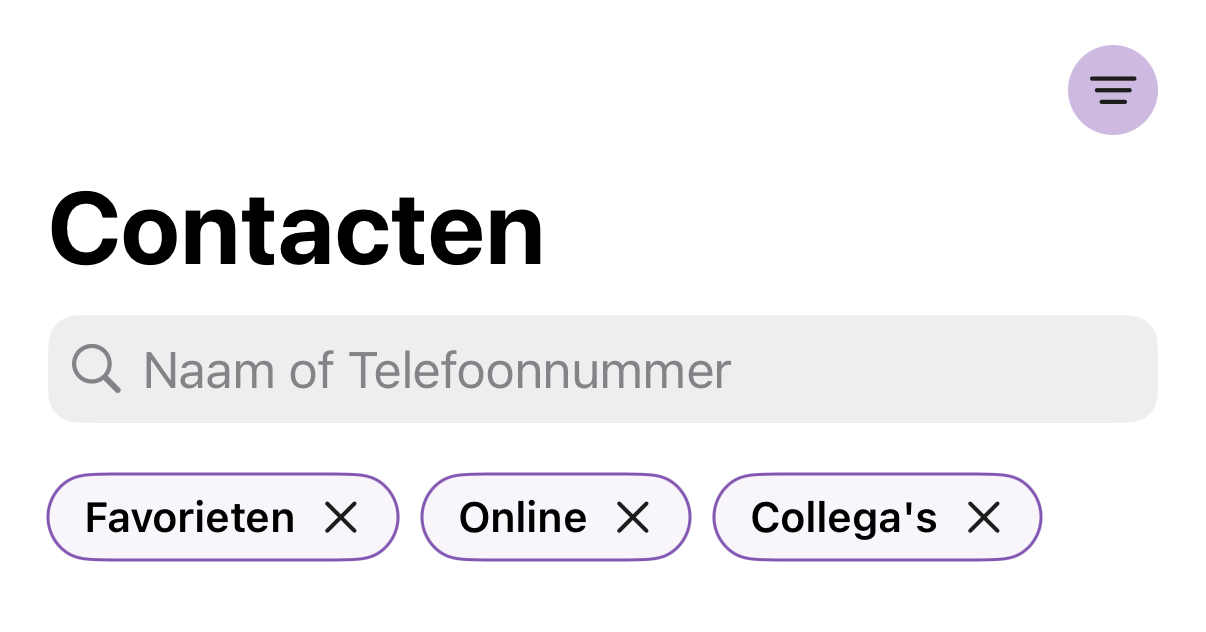Select the Collega's filter chip label
This screenshot has height=632, width=1206.
[x=844, y=518]
